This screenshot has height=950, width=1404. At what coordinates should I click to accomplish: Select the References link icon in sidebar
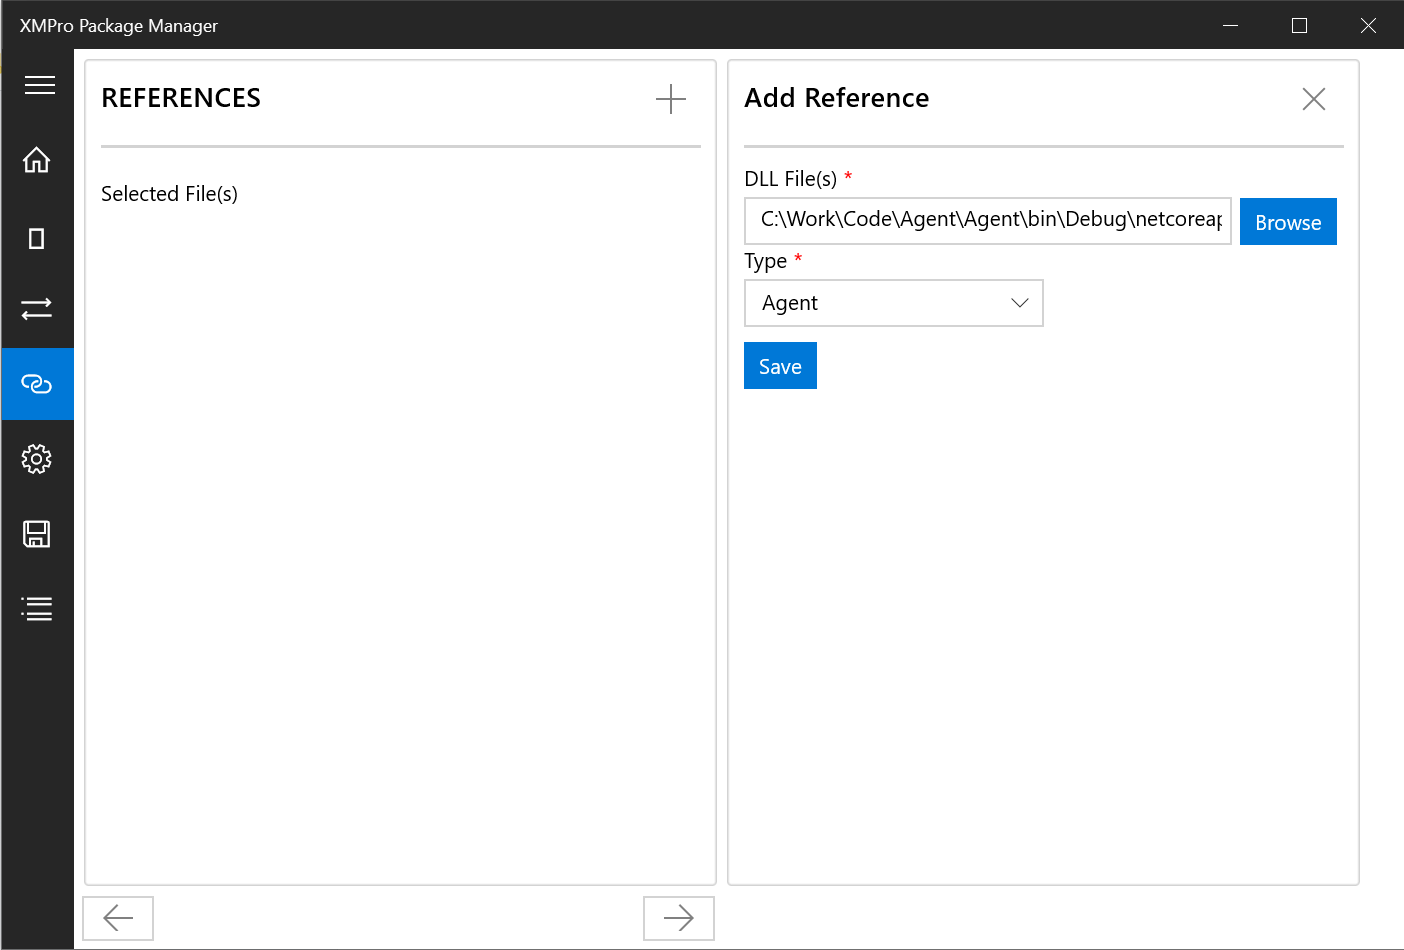[37, 383]
